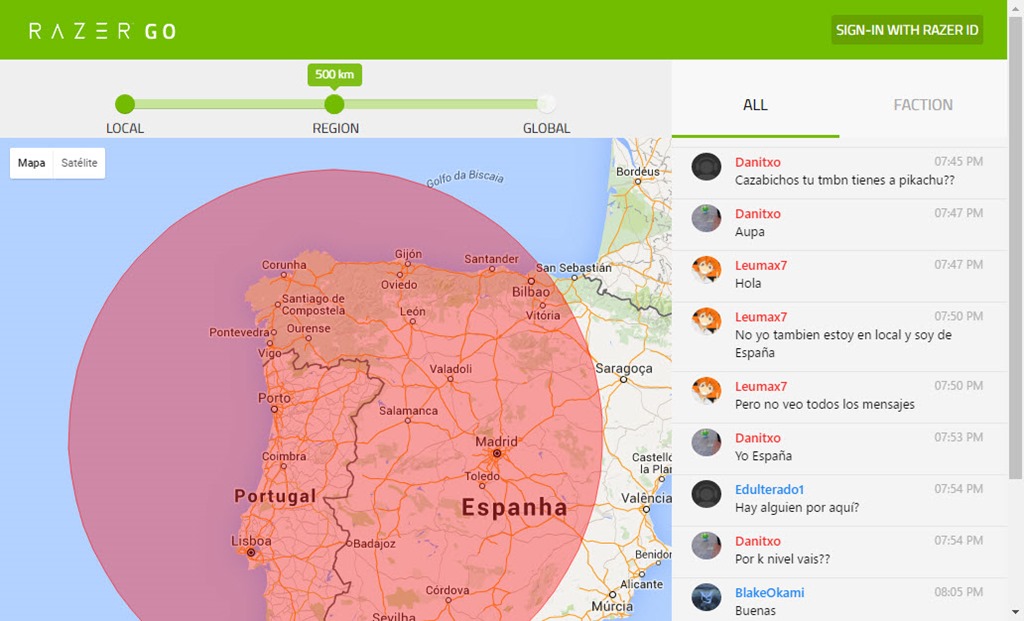The image size is (1024, 621).
Task: Click the Lisboa capital marker on map
Action: click(x=251, y=552)
